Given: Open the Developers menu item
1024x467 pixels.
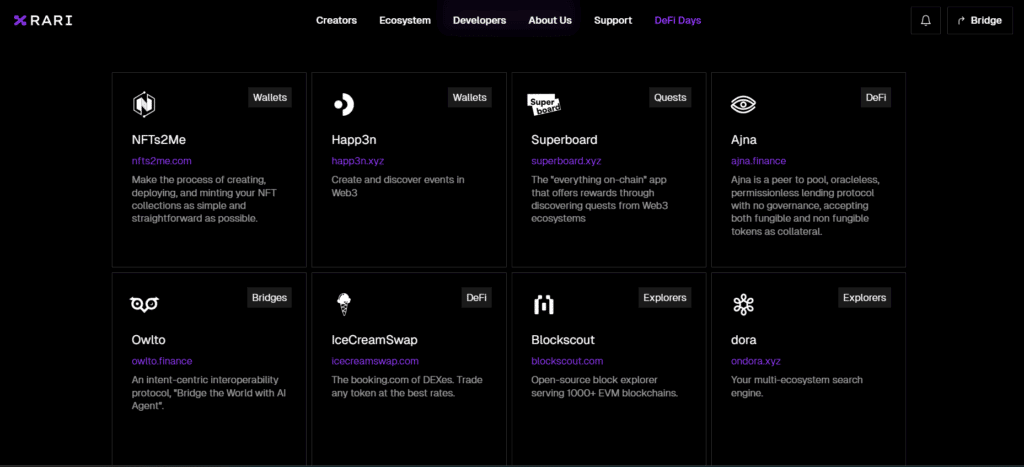Looking at the screenshot, I should [479, 20].
